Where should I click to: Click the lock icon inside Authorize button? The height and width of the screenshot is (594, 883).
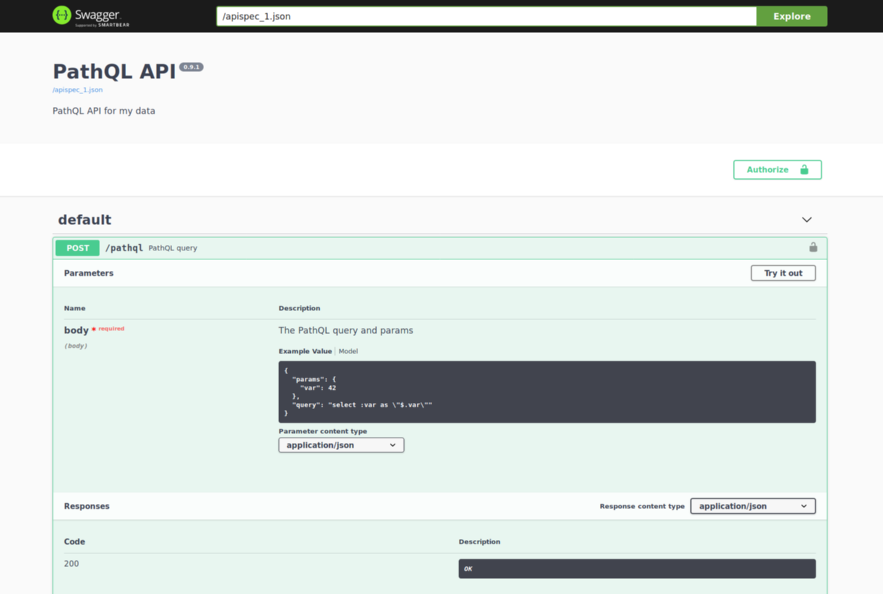[x=804, y=169]
